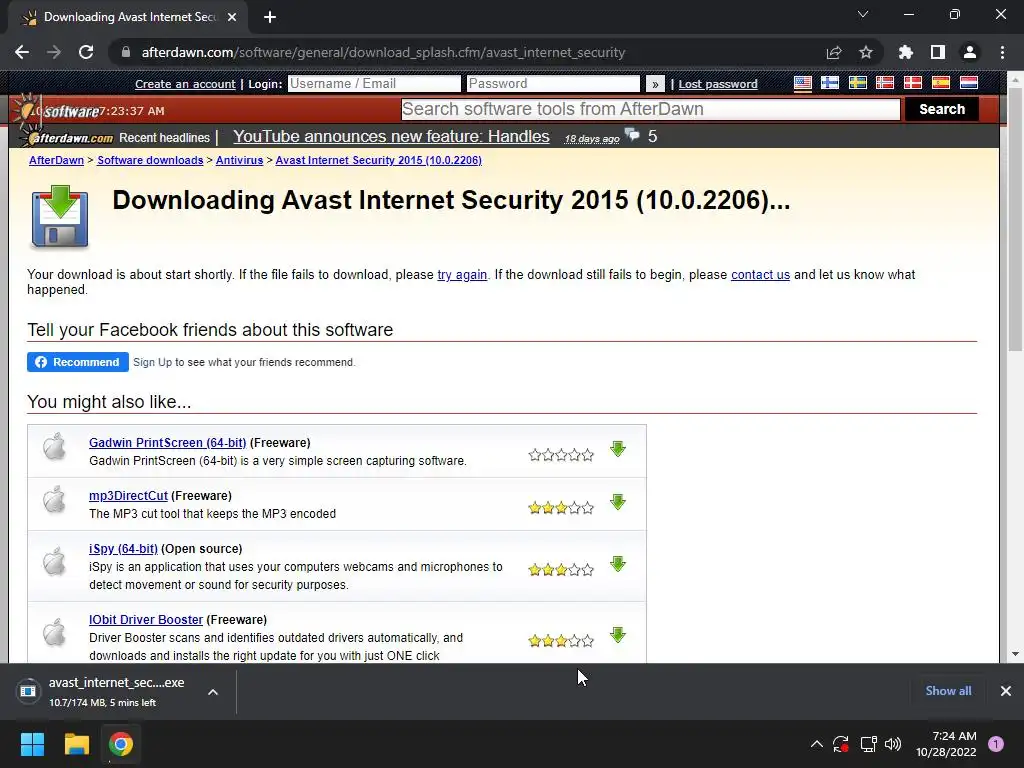The height and width of the screenshot is (768, 1024).
Task: Select the Spanish flag language icon
Action: click(940, 83)
